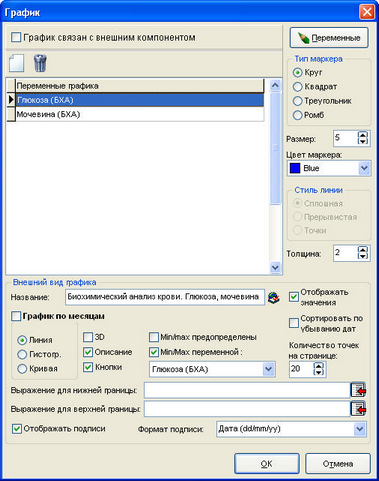Click the points-per-page field showing 20
The image size is (379, 481).
(302, 369)
